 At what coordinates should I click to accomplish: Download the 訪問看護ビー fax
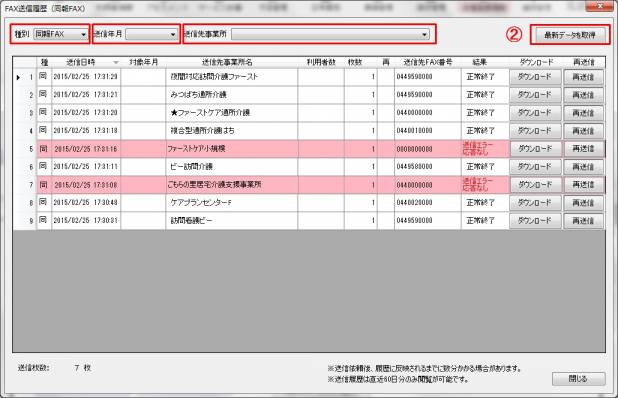coord(535,221)
